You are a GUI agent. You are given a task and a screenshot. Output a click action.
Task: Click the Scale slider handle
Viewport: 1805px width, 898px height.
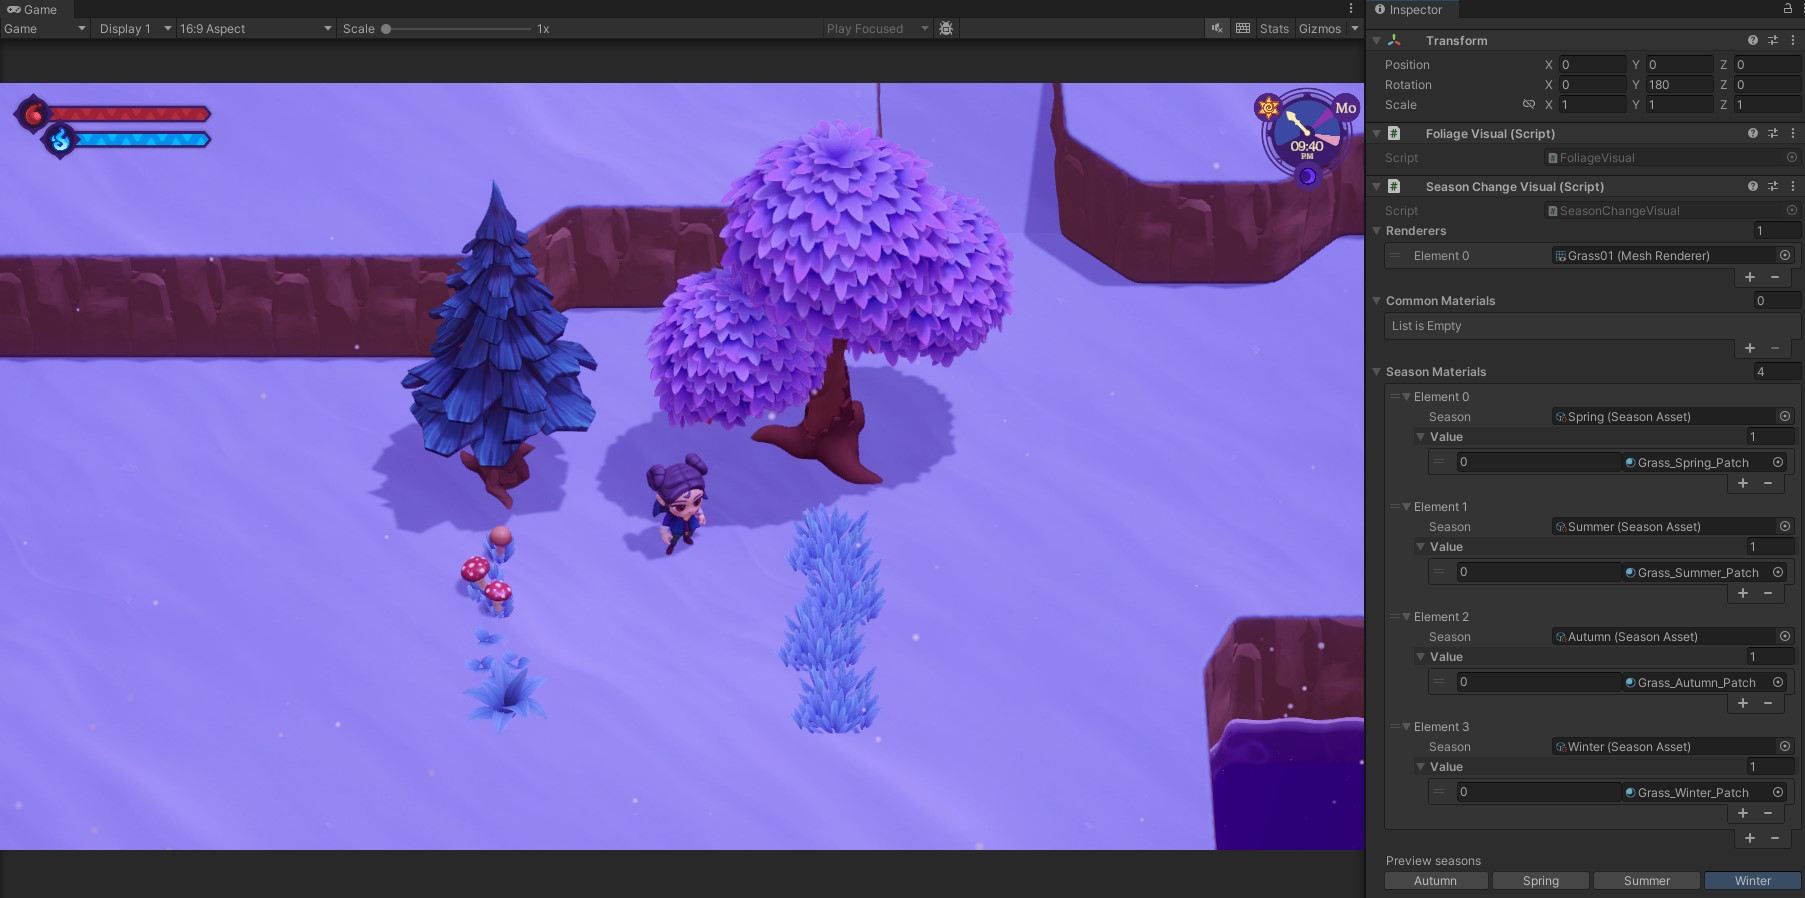(x=386, y=29)
